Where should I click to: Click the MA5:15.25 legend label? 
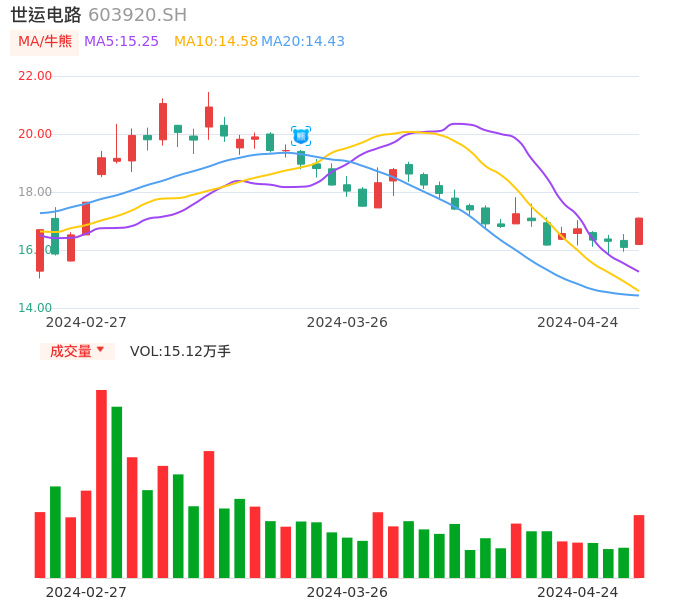121,42
